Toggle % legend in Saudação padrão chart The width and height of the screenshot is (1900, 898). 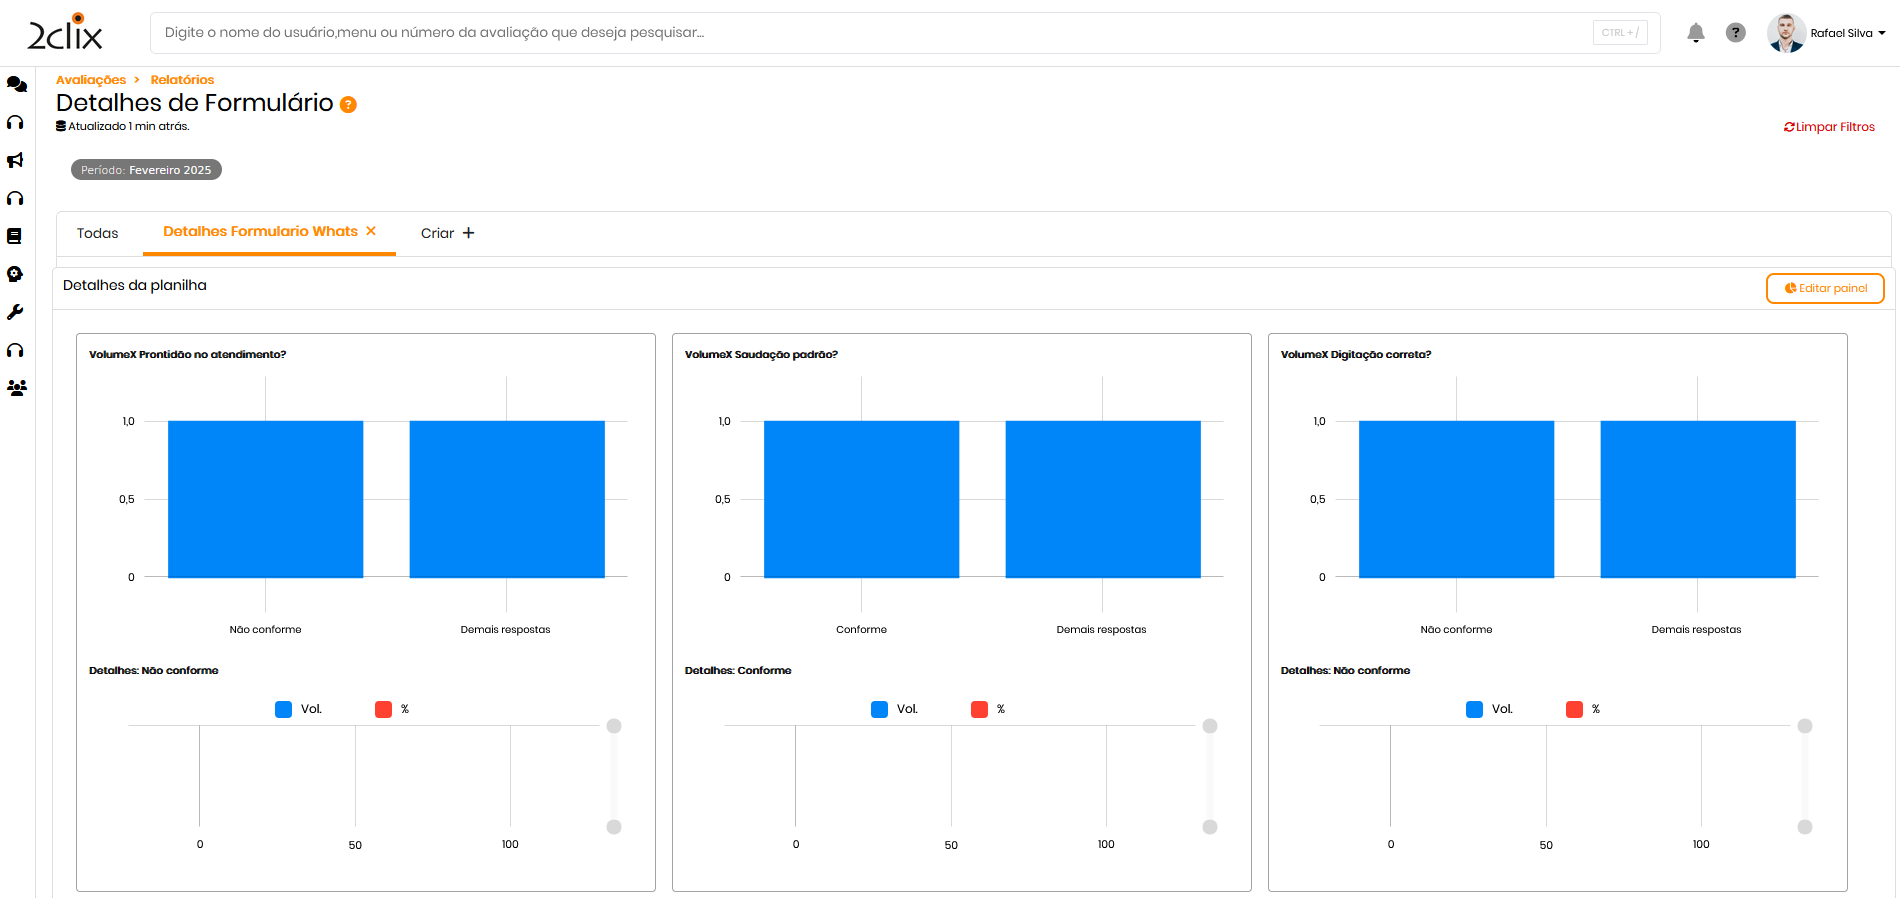988,709
